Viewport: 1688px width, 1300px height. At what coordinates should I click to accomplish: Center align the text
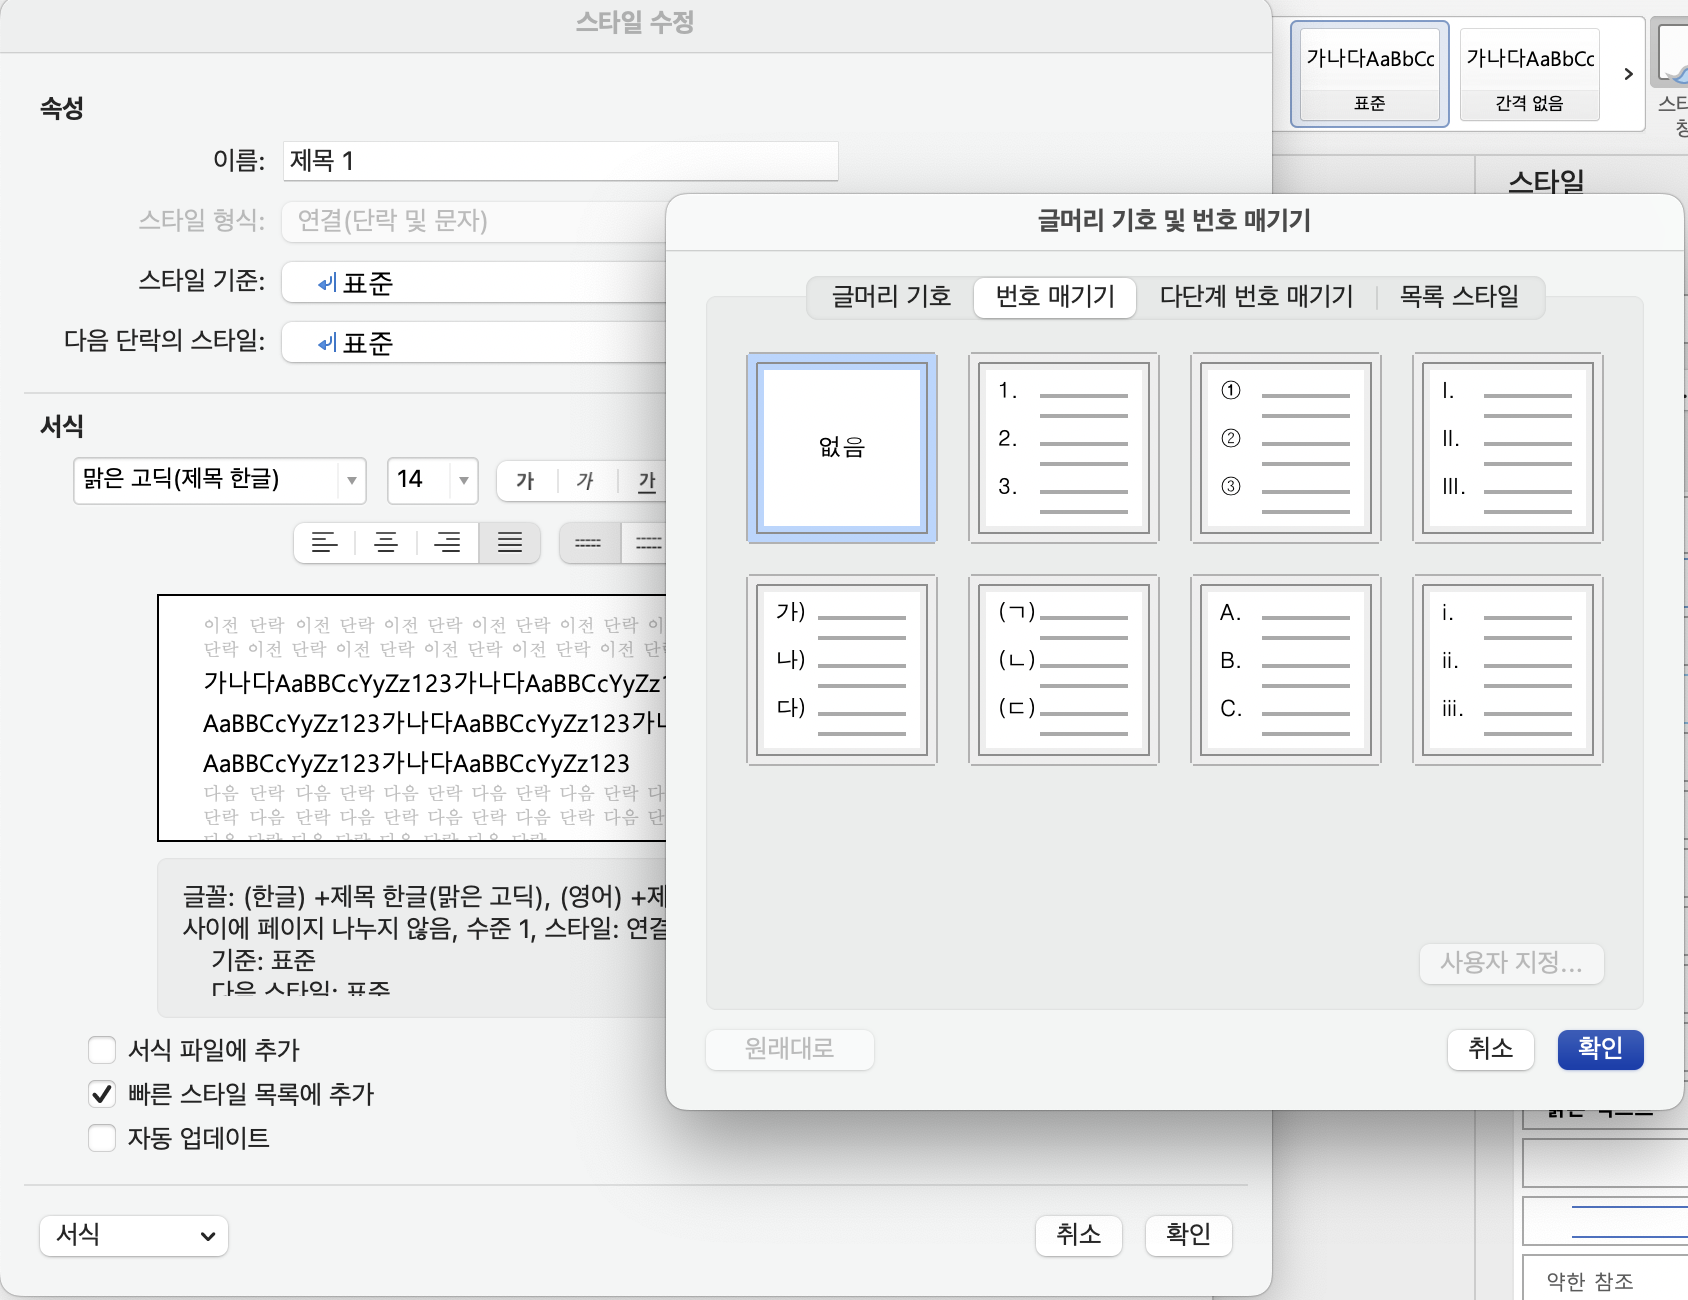pyautogui.click(x=386, y=543)
